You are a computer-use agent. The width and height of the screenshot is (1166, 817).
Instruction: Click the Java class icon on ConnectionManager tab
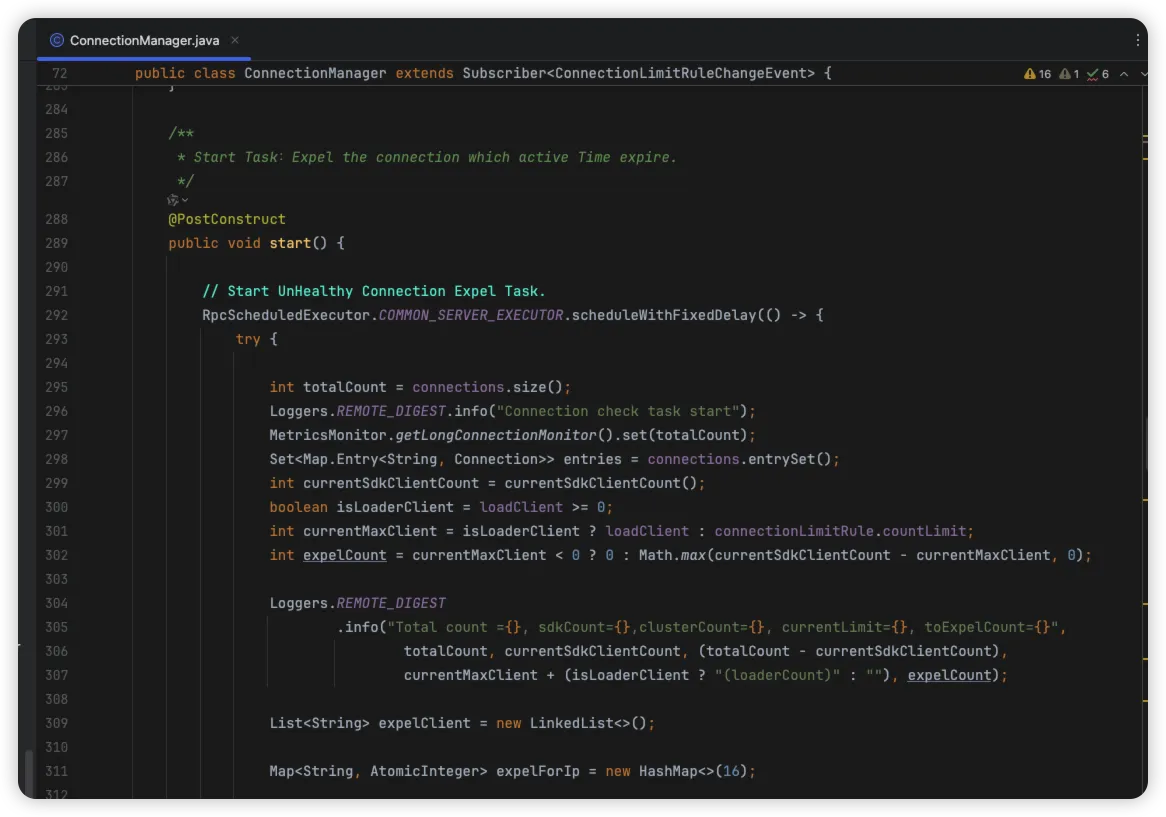(57, 40)
